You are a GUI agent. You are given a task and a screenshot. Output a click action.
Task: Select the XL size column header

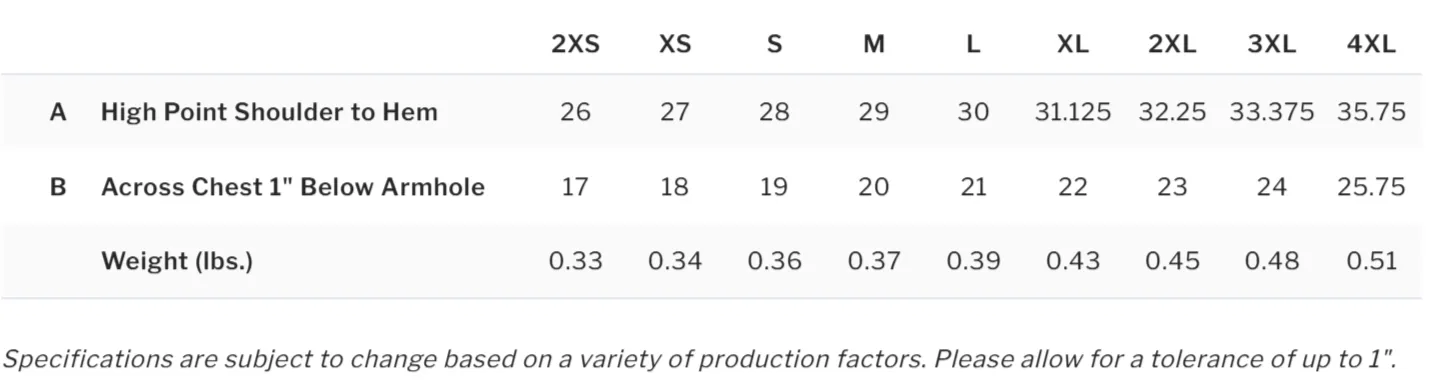1072,45
